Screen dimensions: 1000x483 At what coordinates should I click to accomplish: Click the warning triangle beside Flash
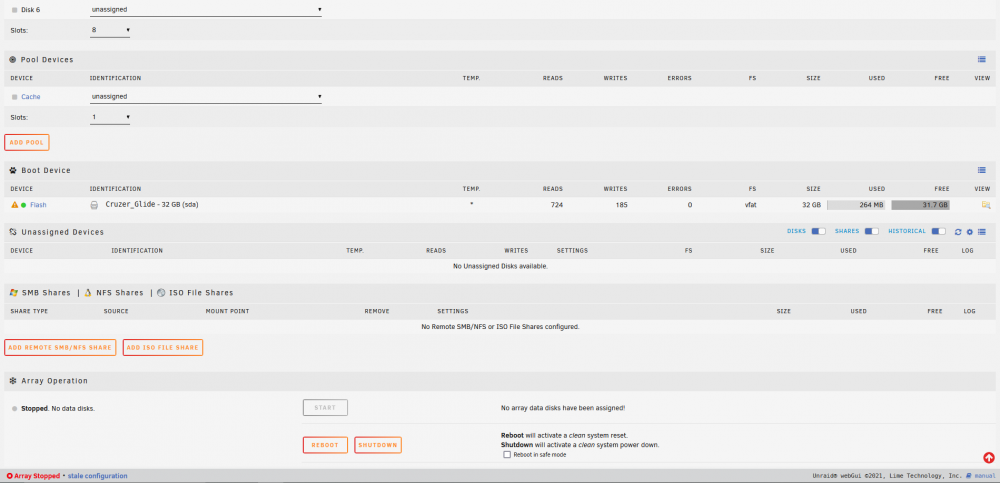coord(15,205)
